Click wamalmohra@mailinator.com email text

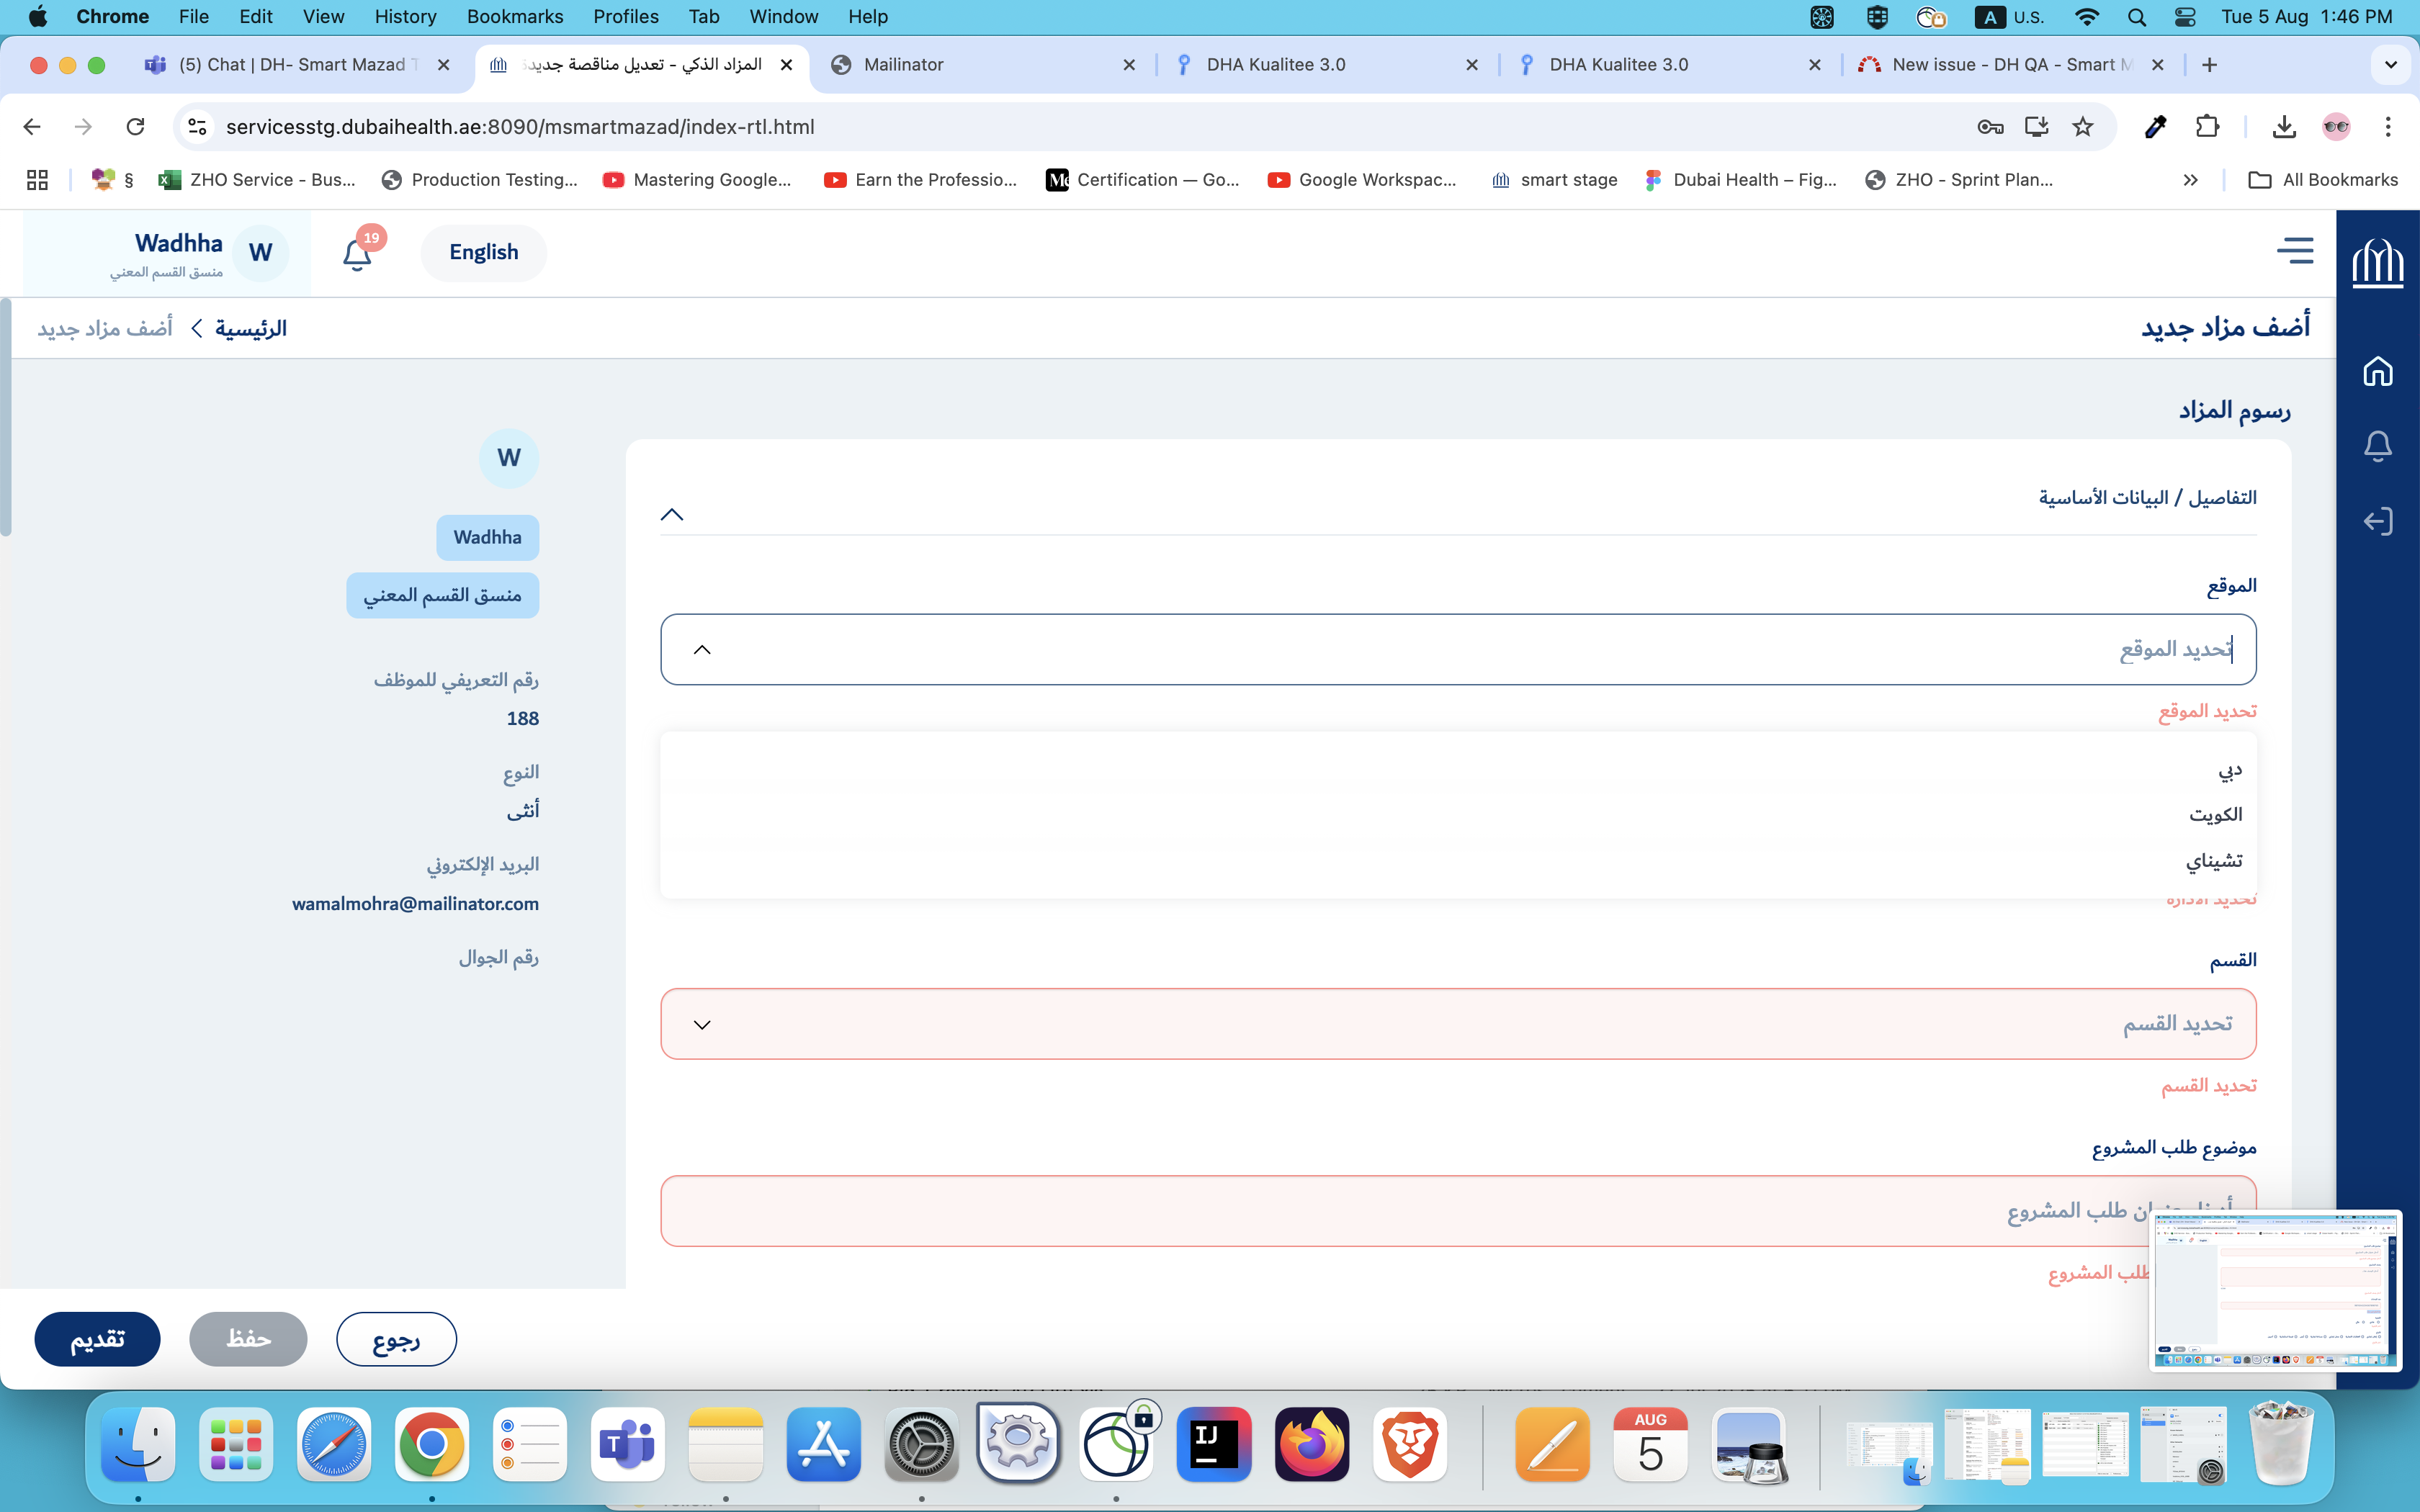[415, 904]
